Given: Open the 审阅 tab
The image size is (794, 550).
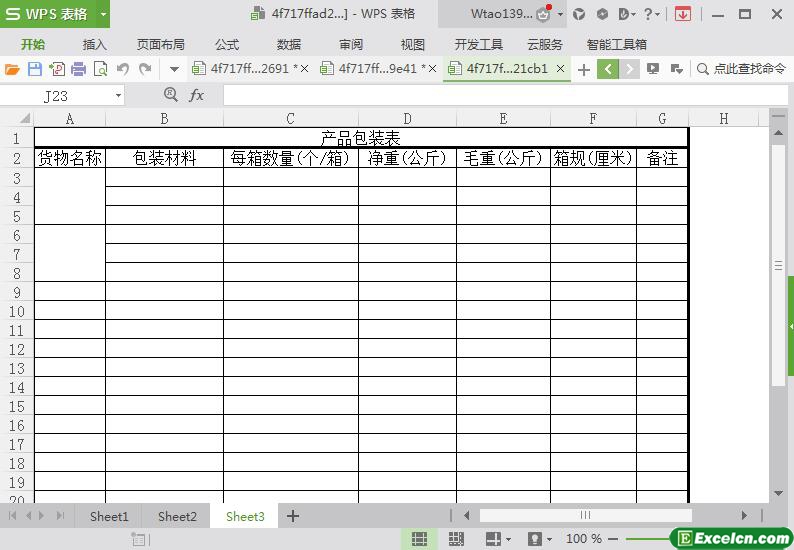Looking at the screenshot, I should [350, 45].
